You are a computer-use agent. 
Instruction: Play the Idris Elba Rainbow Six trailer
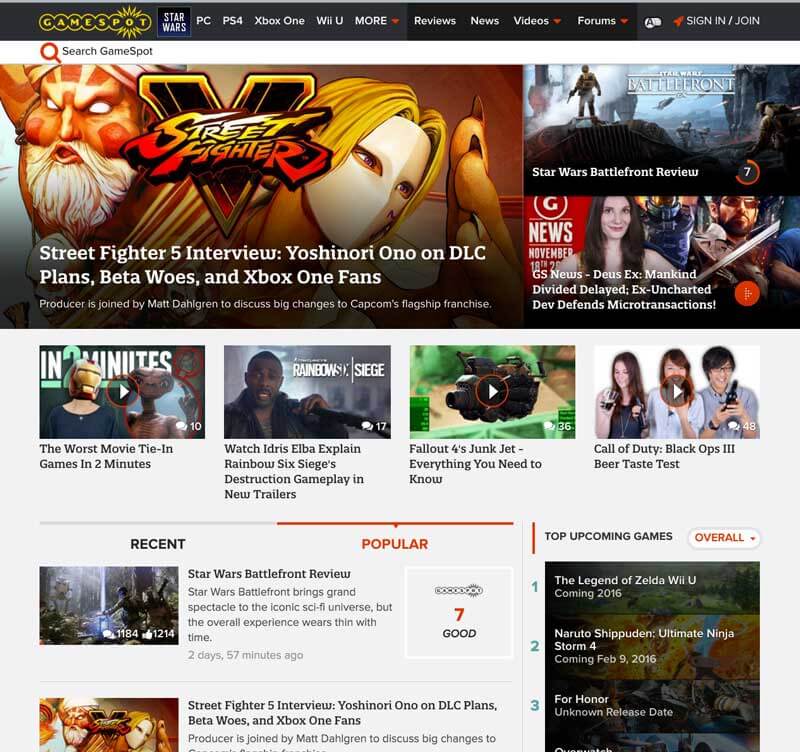pos(307,390)
